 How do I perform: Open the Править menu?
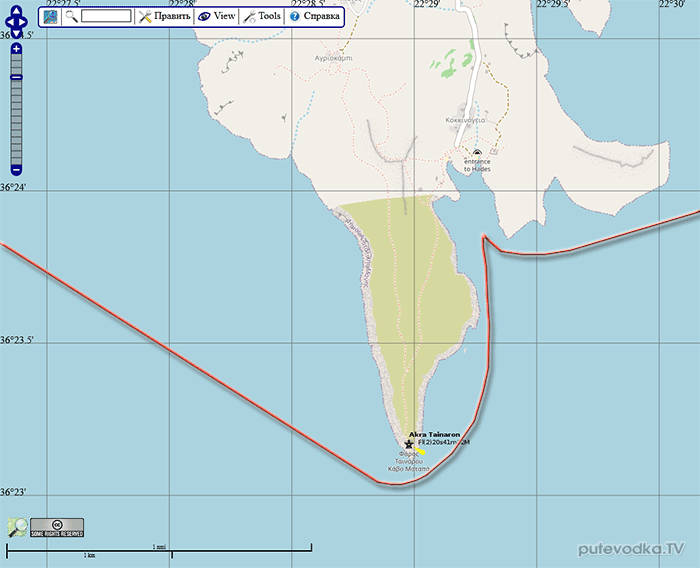172,16
